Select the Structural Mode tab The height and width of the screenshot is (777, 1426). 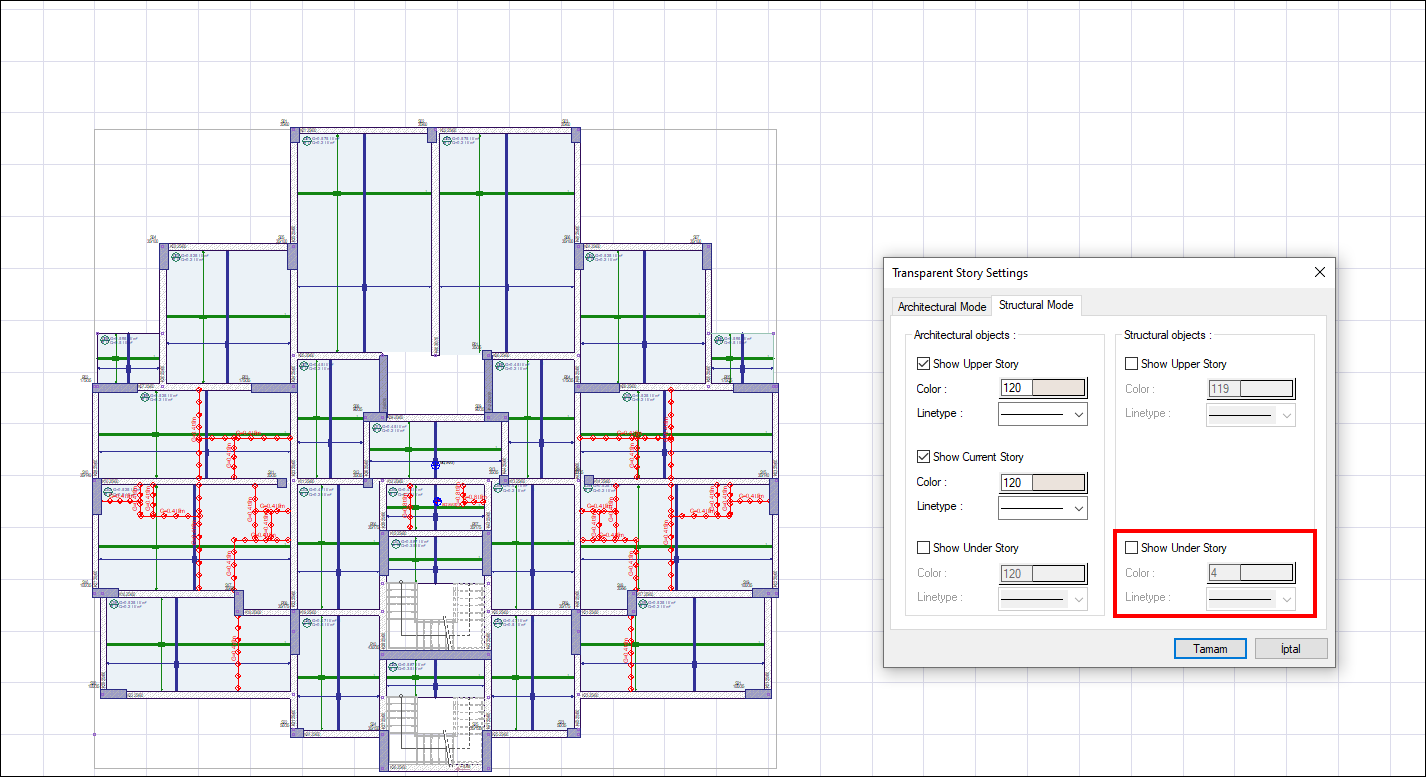point(1036,305)
